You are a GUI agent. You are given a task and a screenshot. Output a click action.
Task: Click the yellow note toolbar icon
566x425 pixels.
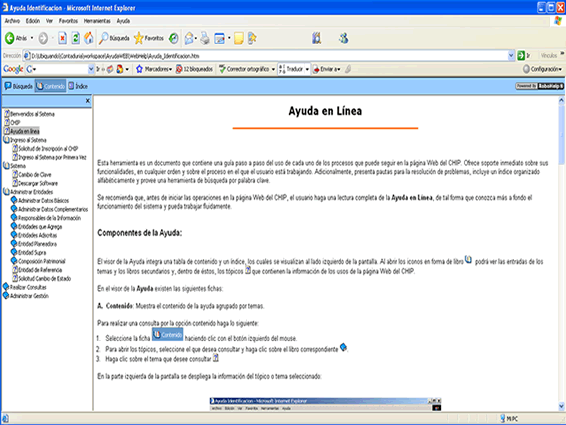click(239, 38)
